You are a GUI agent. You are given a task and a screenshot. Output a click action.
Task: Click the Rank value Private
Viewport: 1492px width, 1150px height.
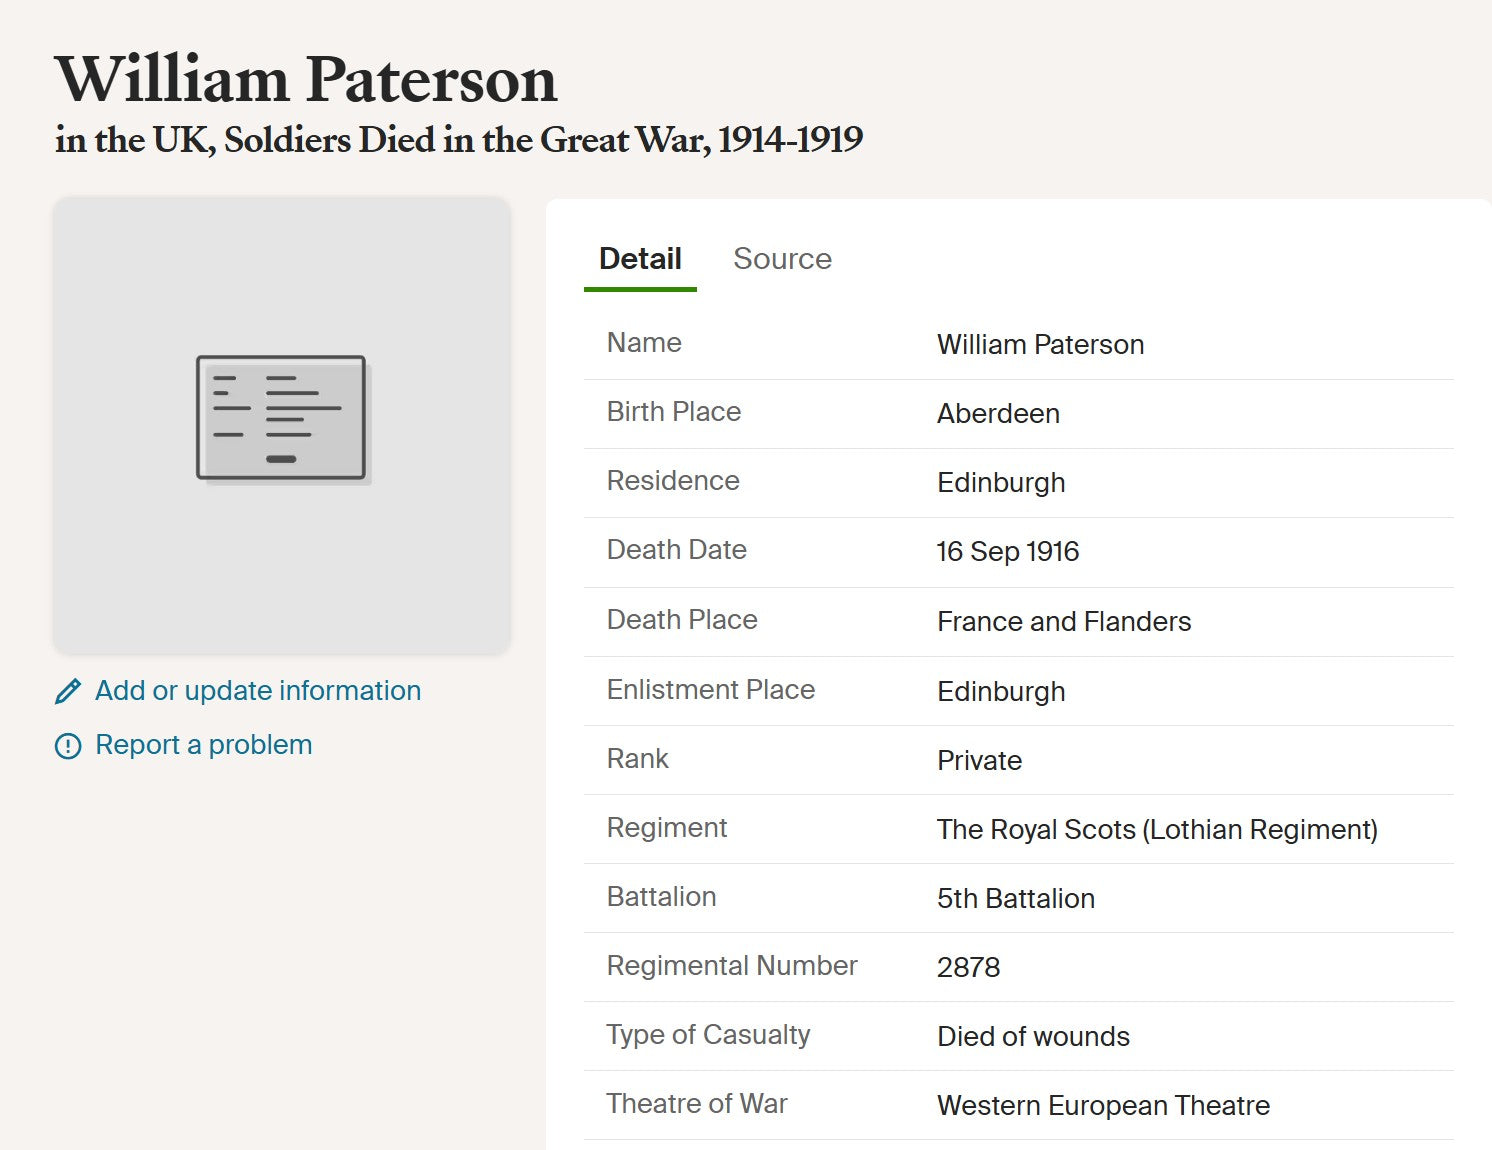(x=979, y=761)
